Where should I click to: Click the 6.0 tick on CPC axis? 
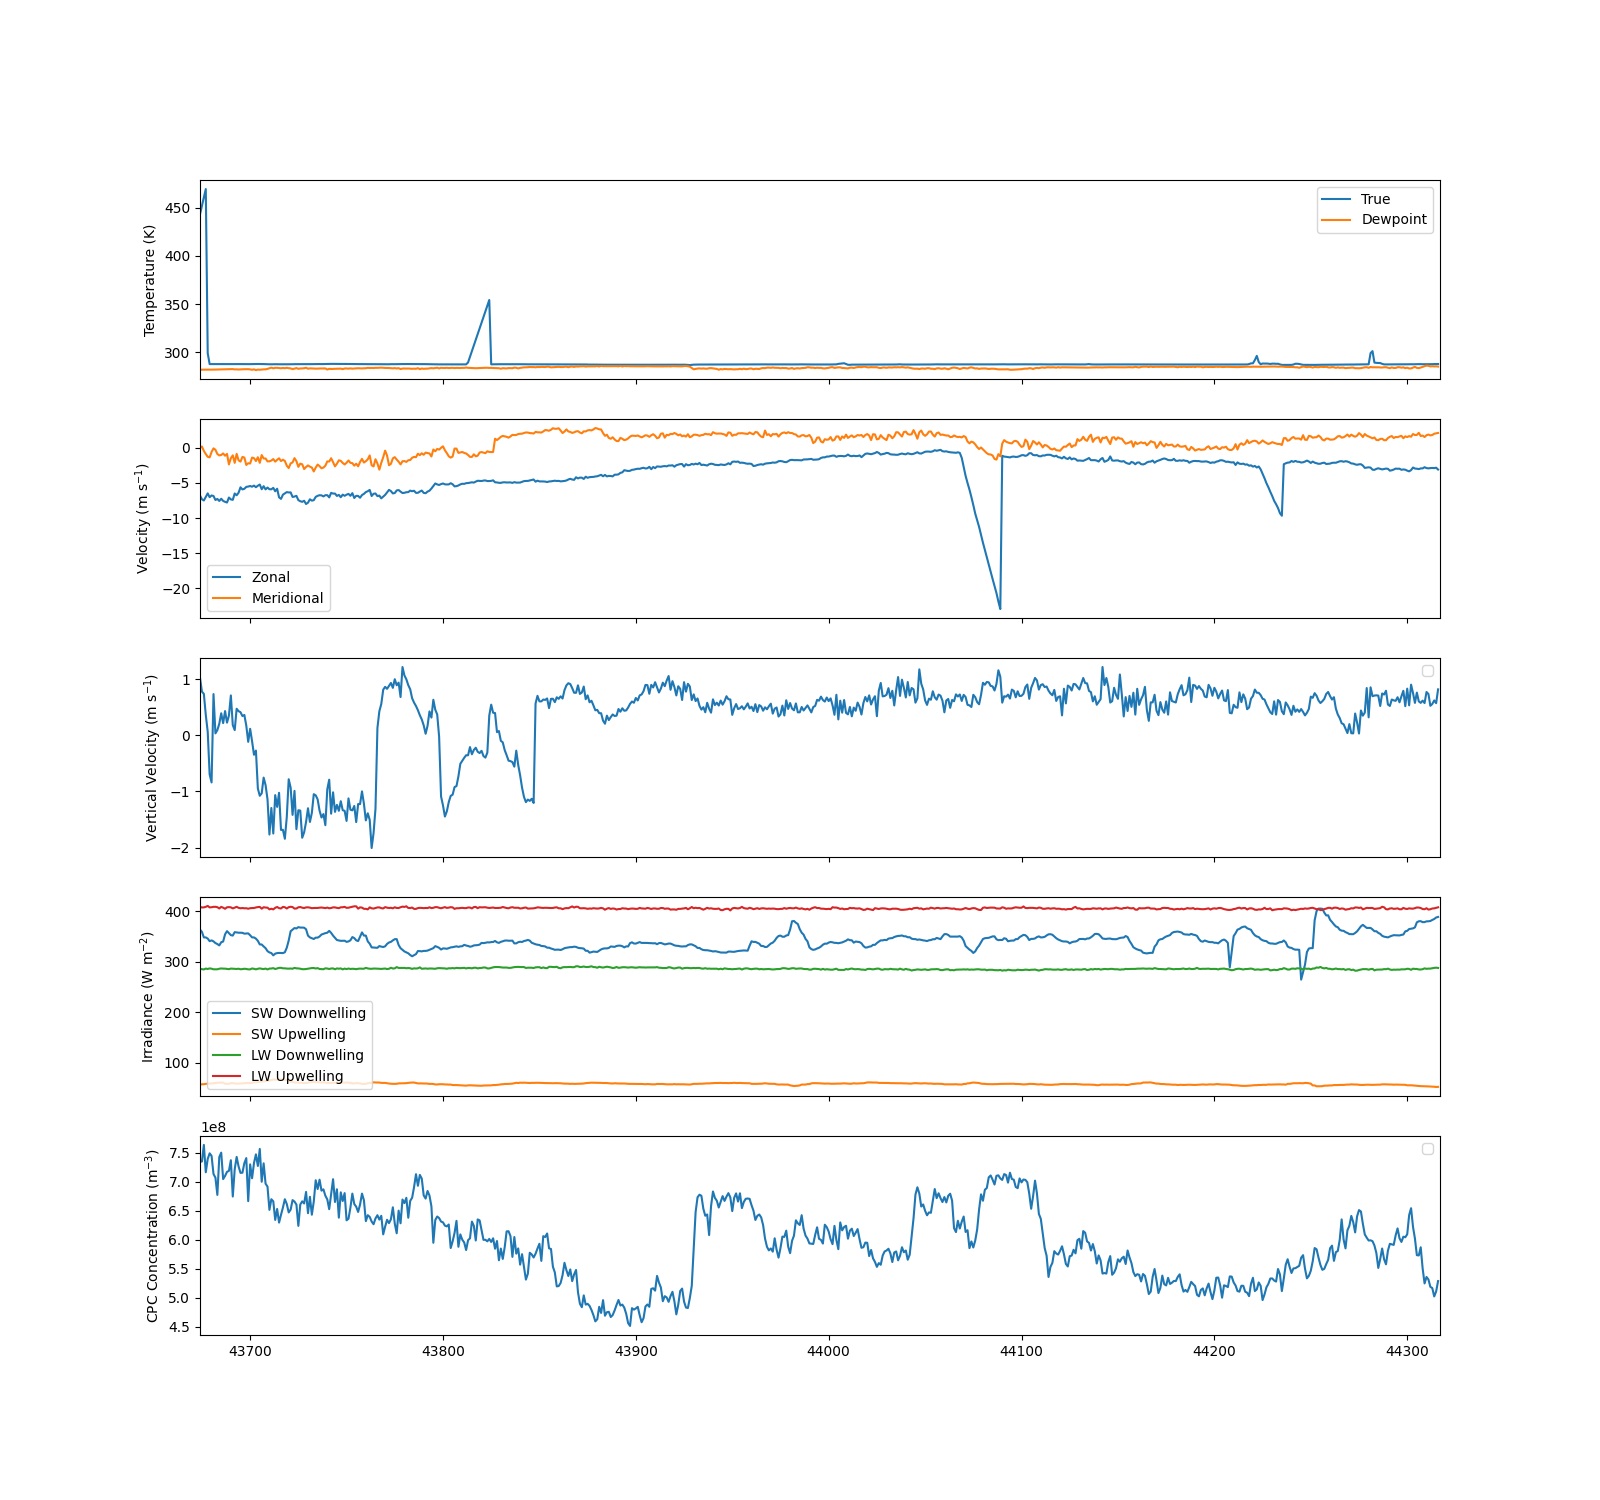pos(179,1240)
